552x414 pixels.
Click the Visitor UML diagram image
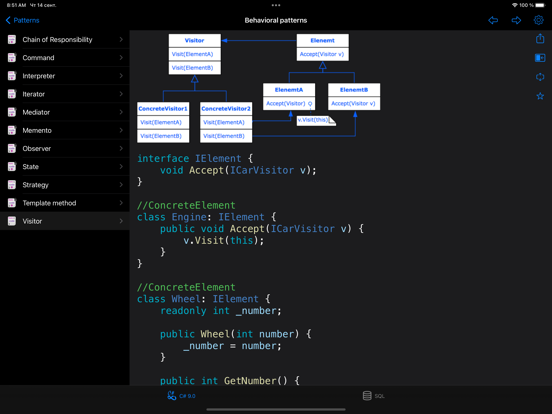click(258, 88)
